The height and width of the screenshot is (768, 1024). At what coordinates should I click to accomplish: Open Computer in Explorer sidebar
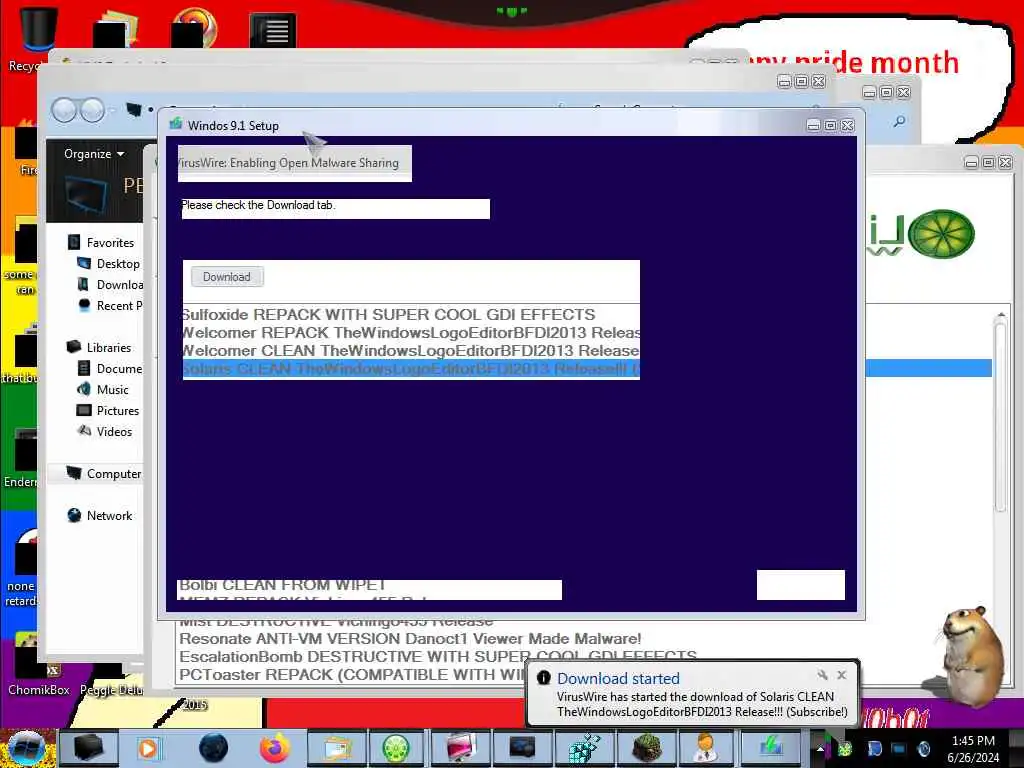pyautogui.click(x=103, y=473)
